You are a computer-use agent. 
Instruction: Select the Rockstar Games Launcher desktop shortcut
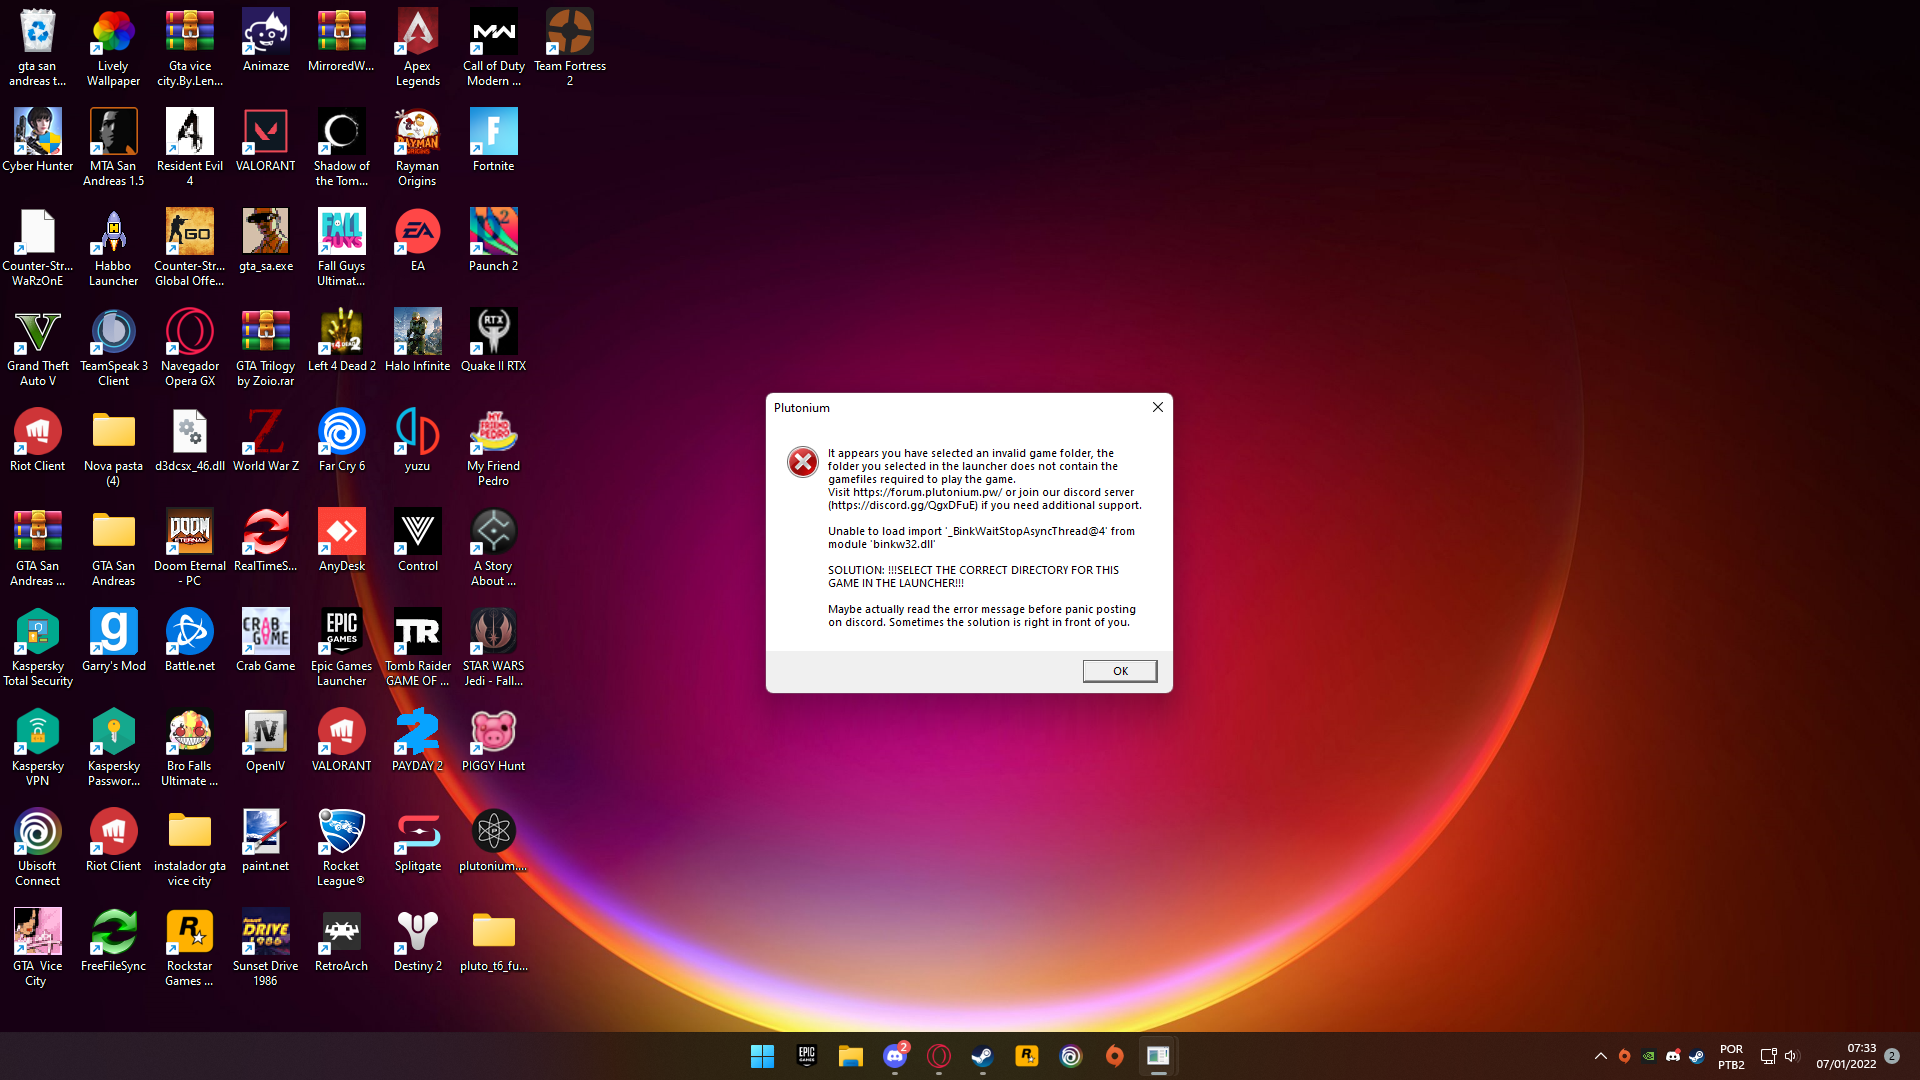click(190, 948)
